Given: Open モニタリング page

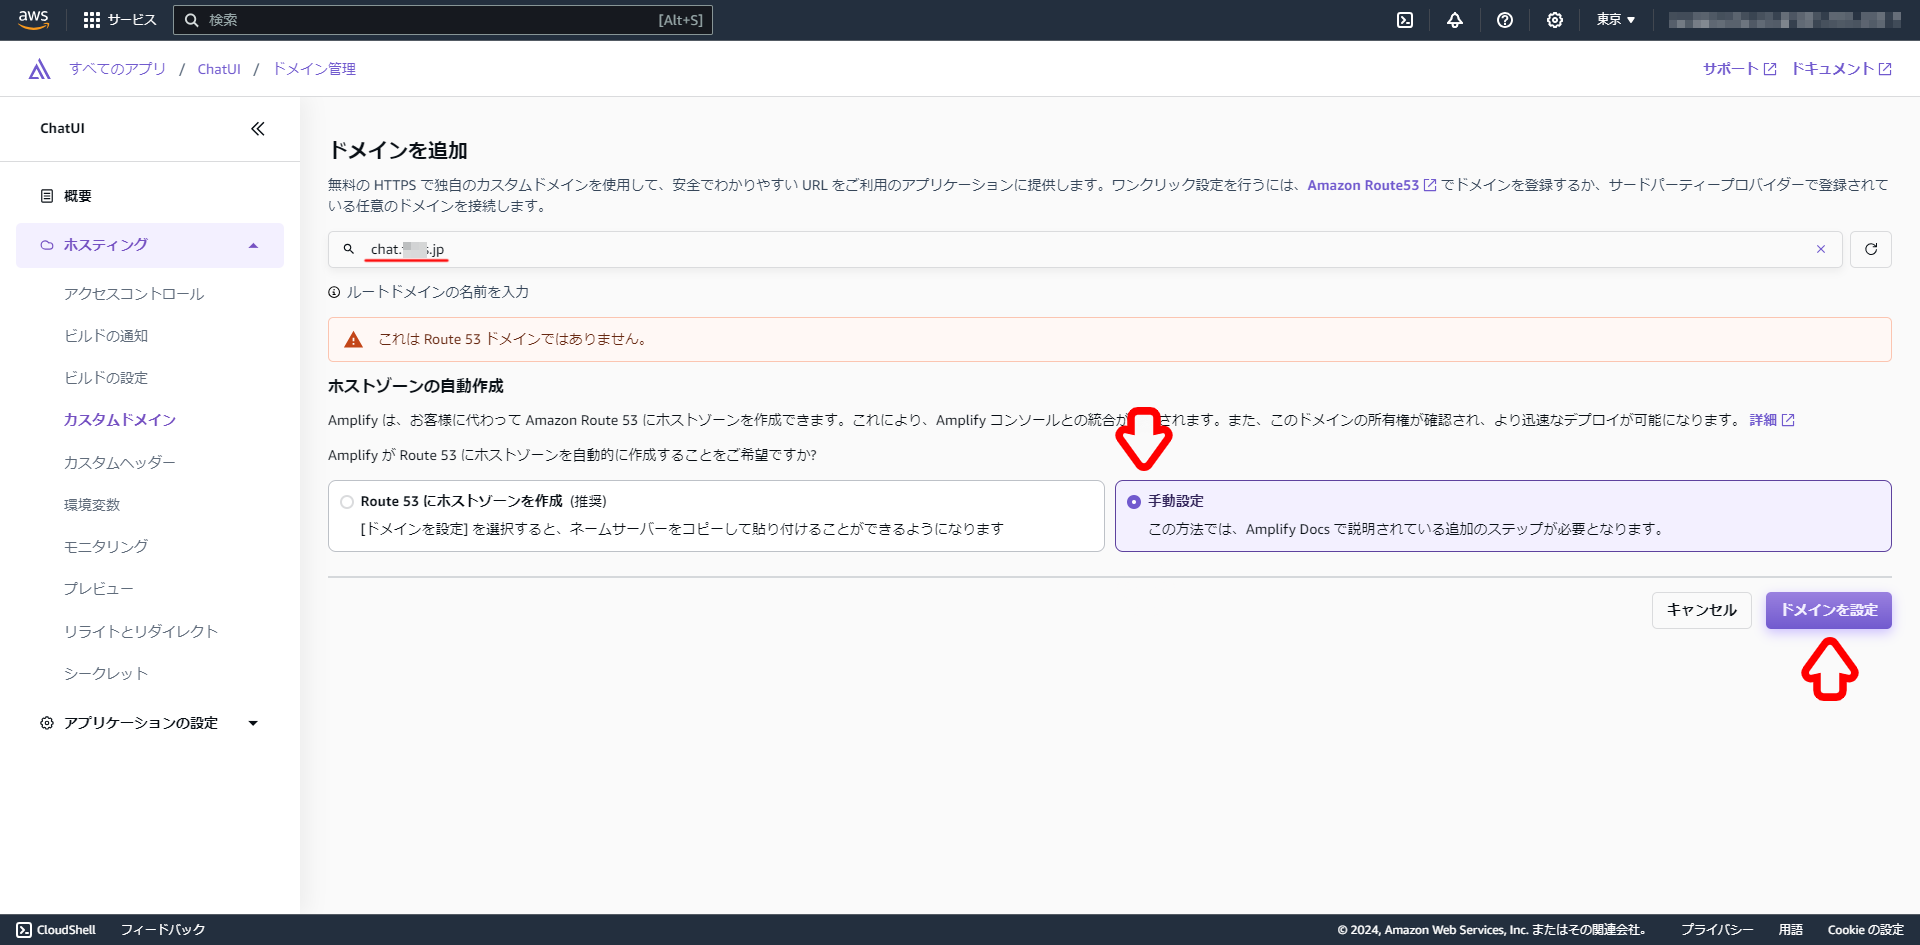Looking at the screenshot, I should (x=106, y=547).
